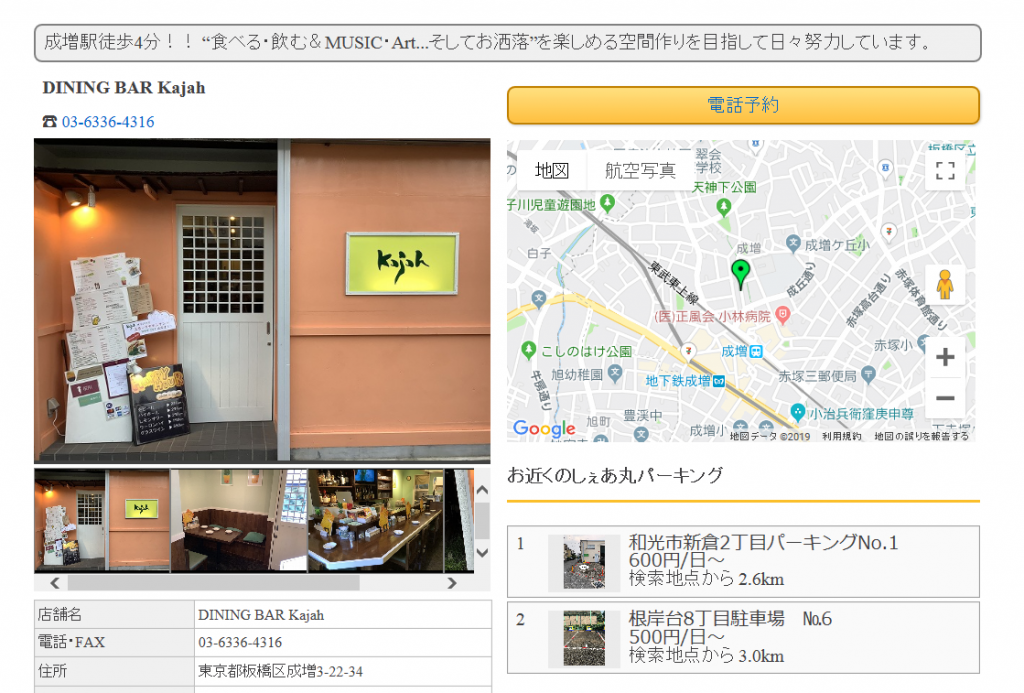1024x693 pixels.
Task: Click thumbnail strip scroll down arrow
Action: [482, 553]
